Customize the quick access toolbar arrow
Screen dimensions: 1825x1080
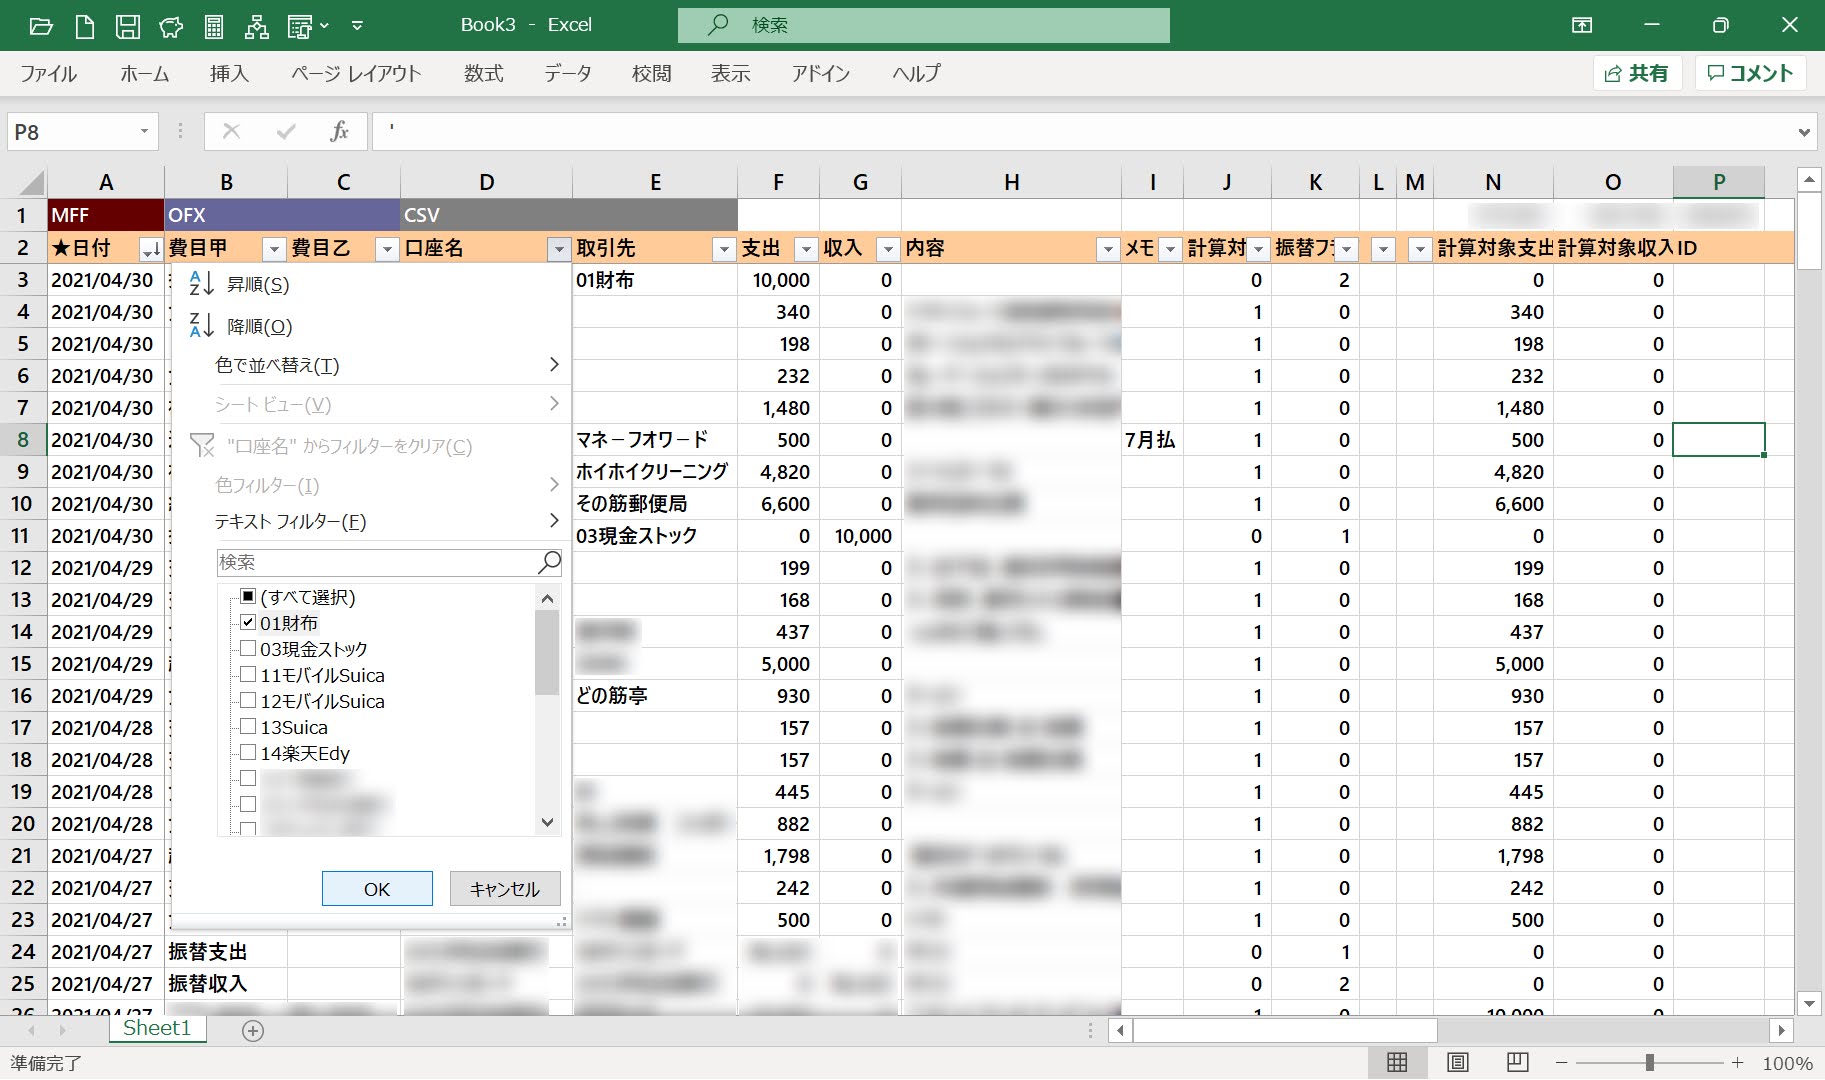click(357, 26)
